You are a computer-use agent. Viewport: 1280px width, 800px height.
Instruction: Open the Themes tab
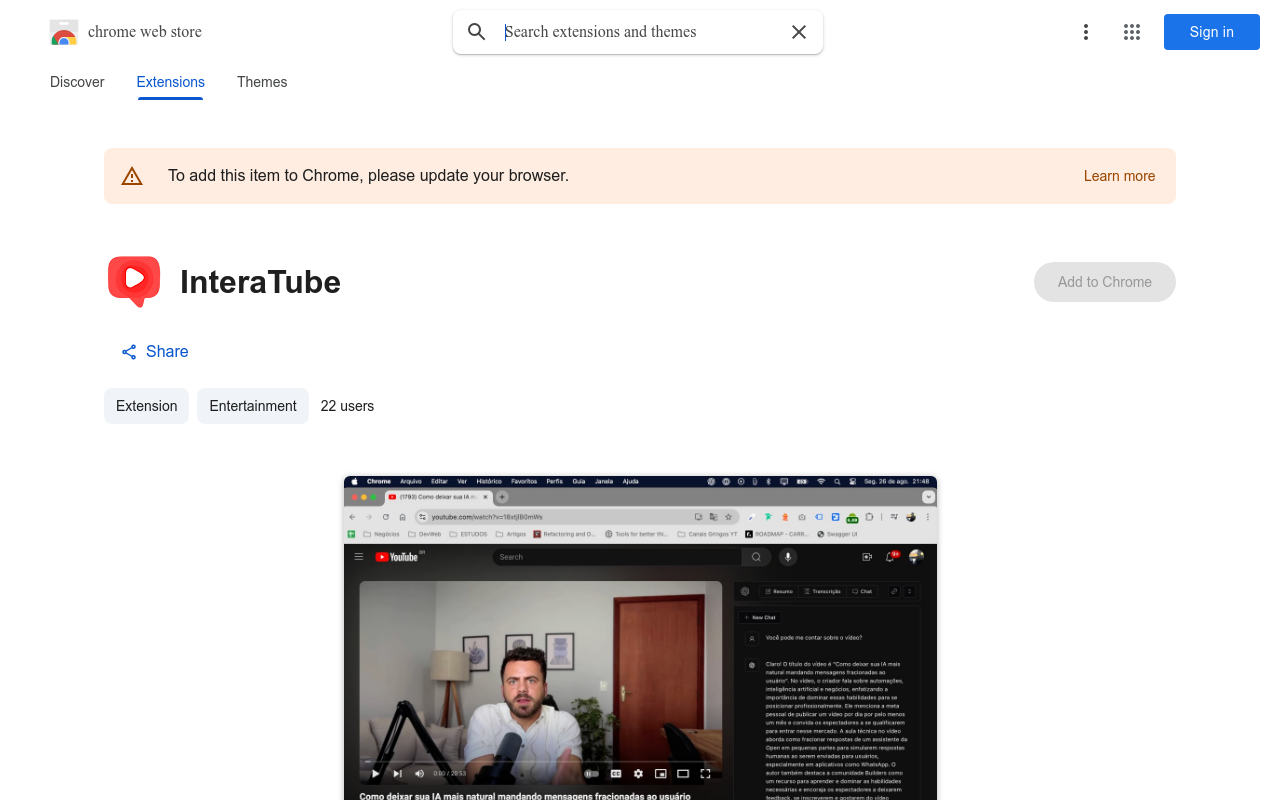(x=262, y=82)
